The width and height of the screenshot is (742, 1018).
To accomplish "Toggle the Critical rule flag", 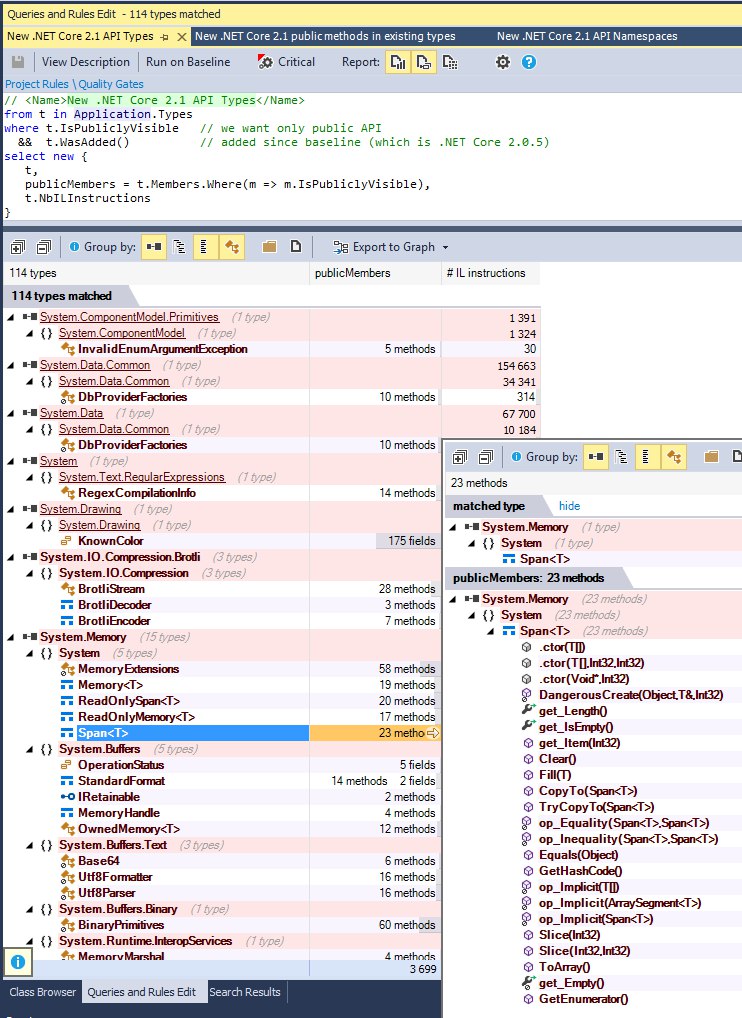I will 285,62.
